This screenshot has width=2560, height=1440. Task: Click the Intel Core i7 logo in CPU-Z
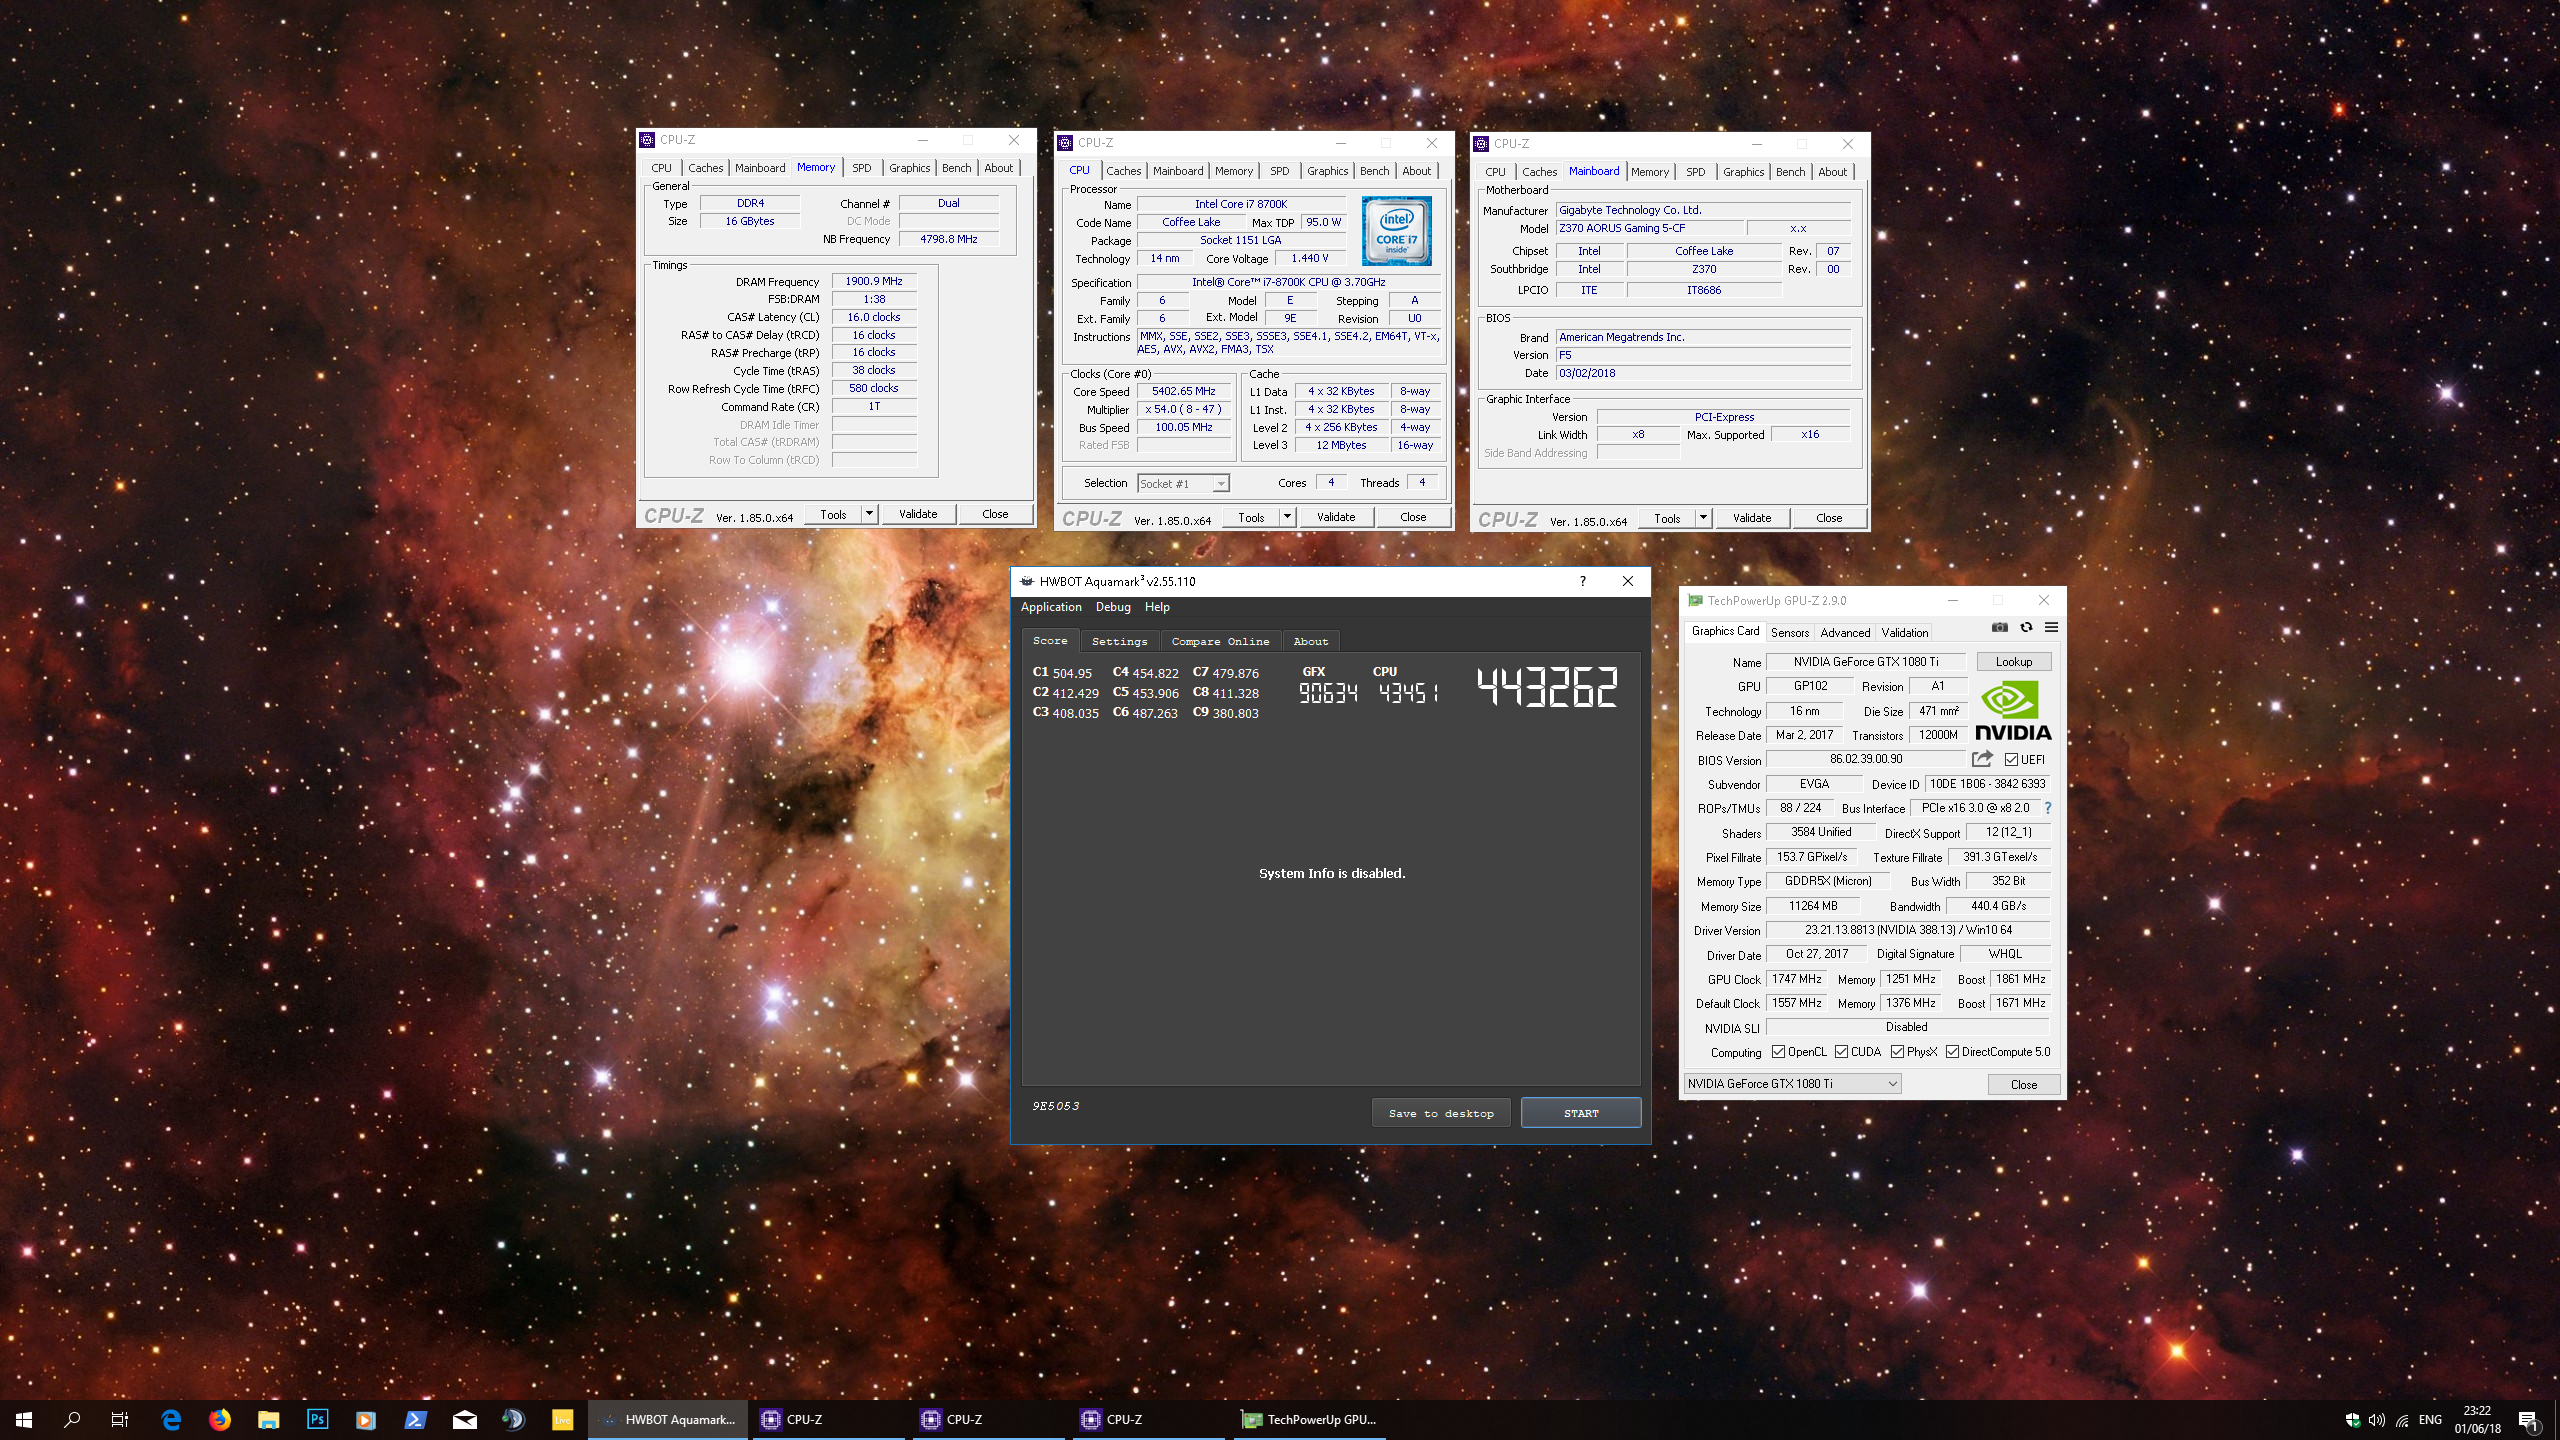[1397, 230]
